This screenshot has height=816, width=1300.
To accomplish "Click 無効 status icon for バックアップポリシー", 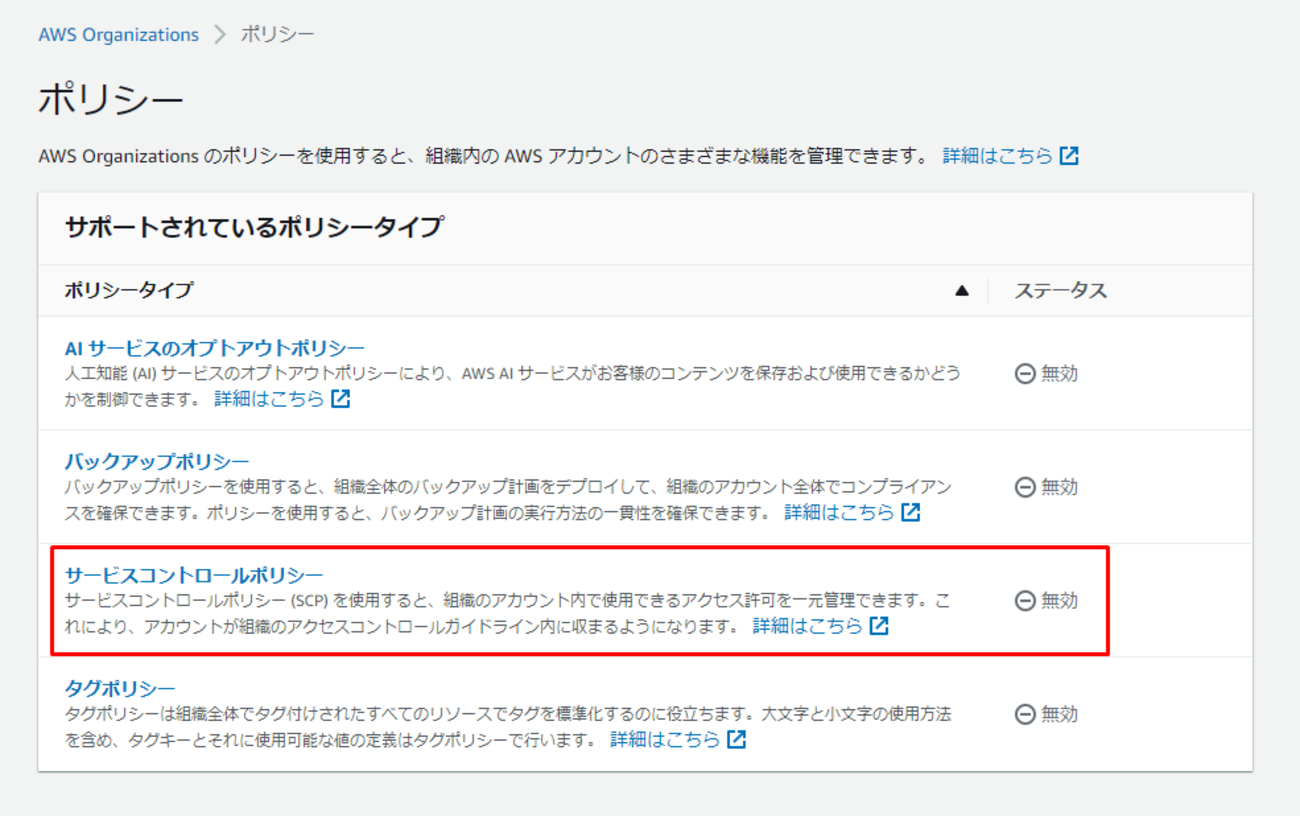I will pyautogui.click(x=1025, y=487).
